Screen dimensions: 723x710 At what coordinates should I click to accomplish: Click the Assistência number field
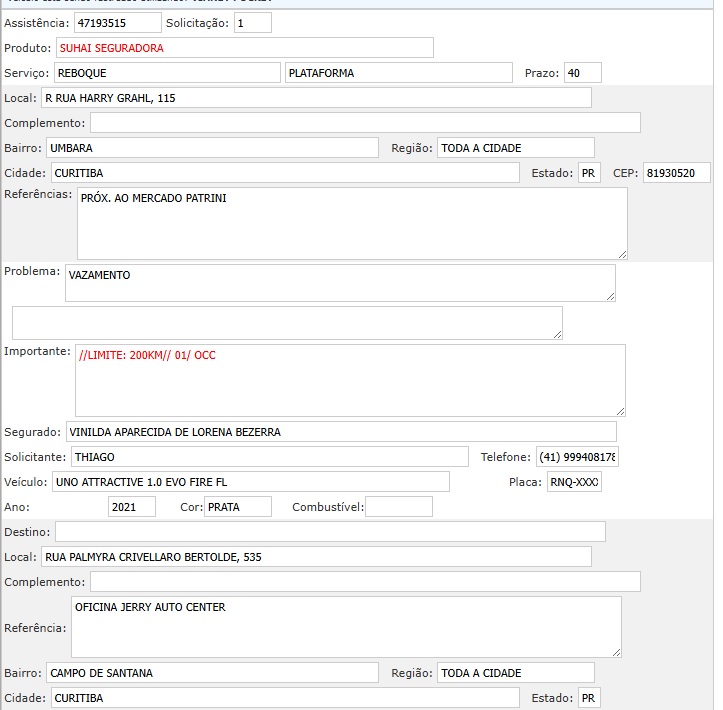pyautogui.click(x=117, y=22)
